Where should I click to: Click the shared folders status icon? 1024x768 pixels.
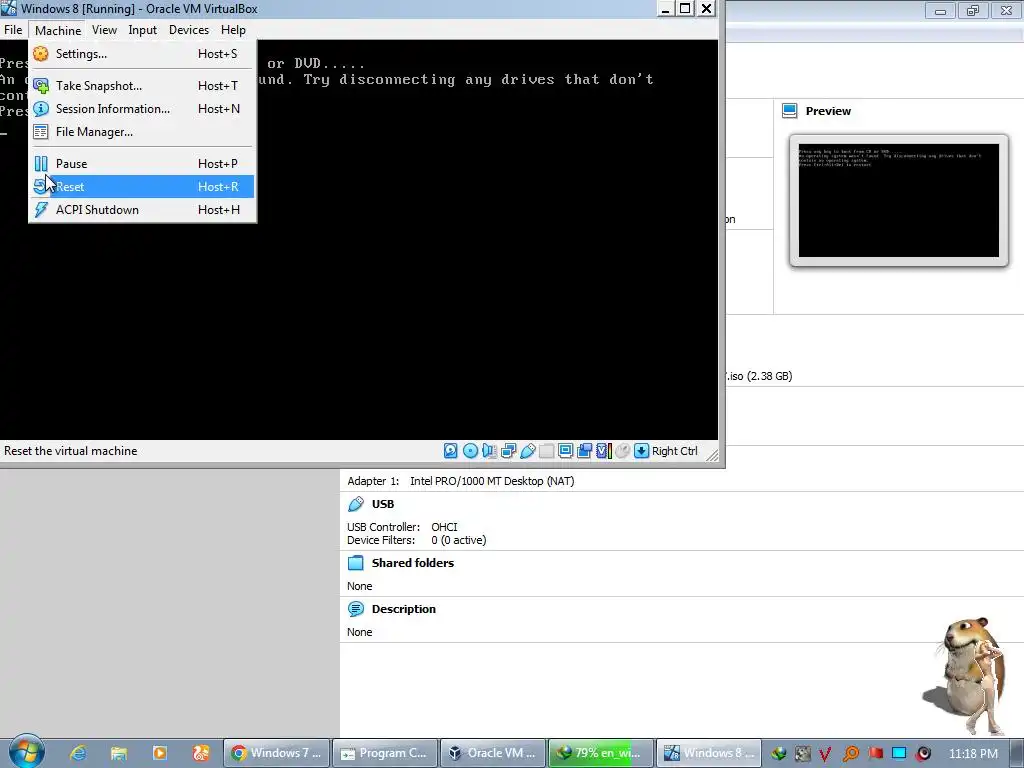pos(547,451)
